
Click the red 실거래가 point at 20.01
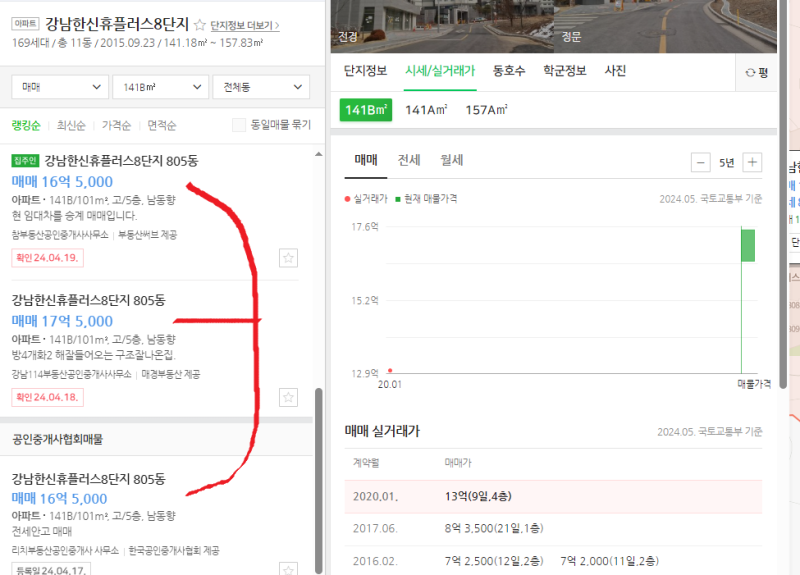click(x=390, y=370)
